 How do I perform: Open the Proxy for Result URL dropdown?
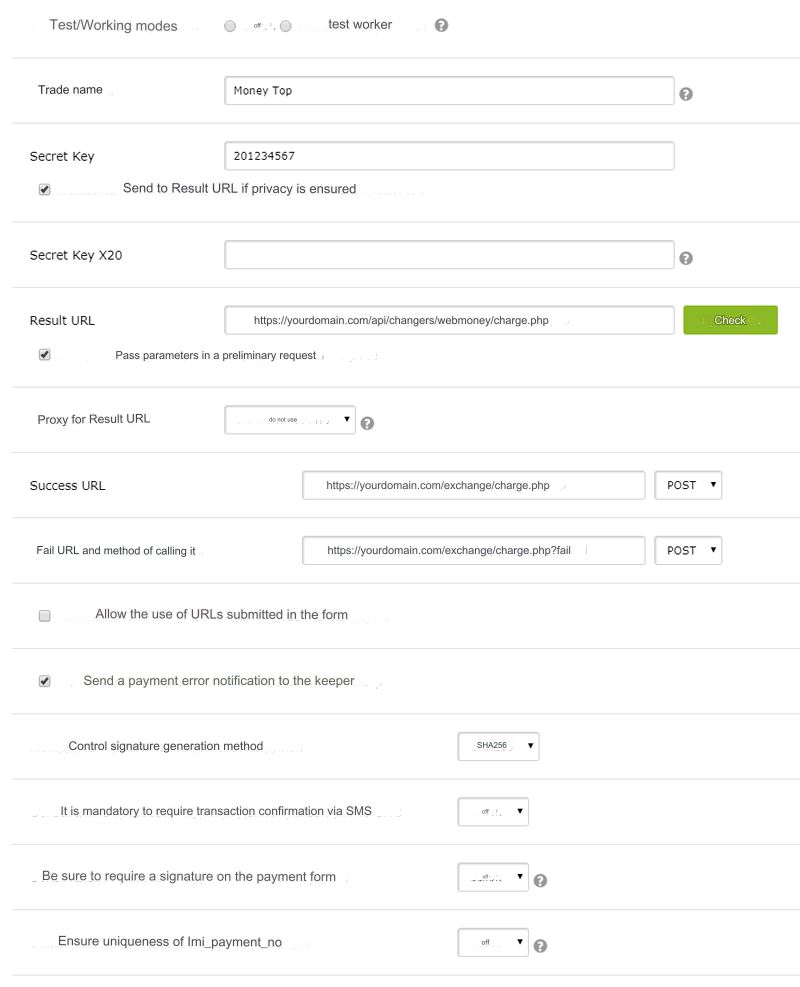click(x=290, y=420)
